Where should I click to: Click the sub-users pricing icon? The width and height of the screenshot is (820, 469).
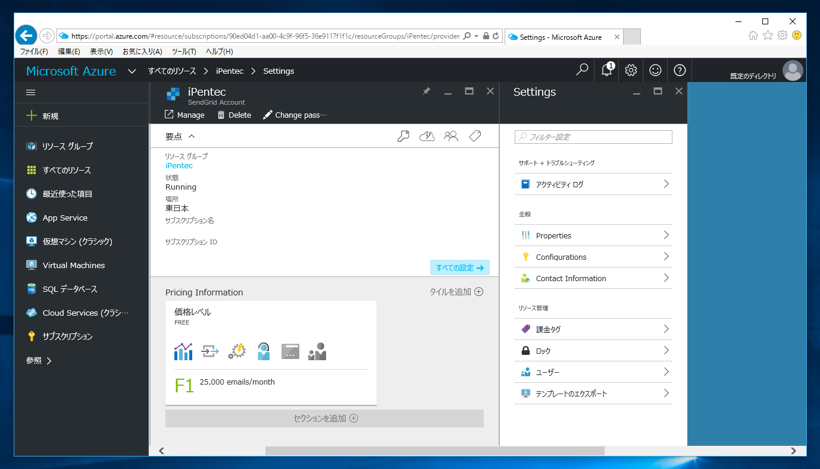click(x=317, y=351)
